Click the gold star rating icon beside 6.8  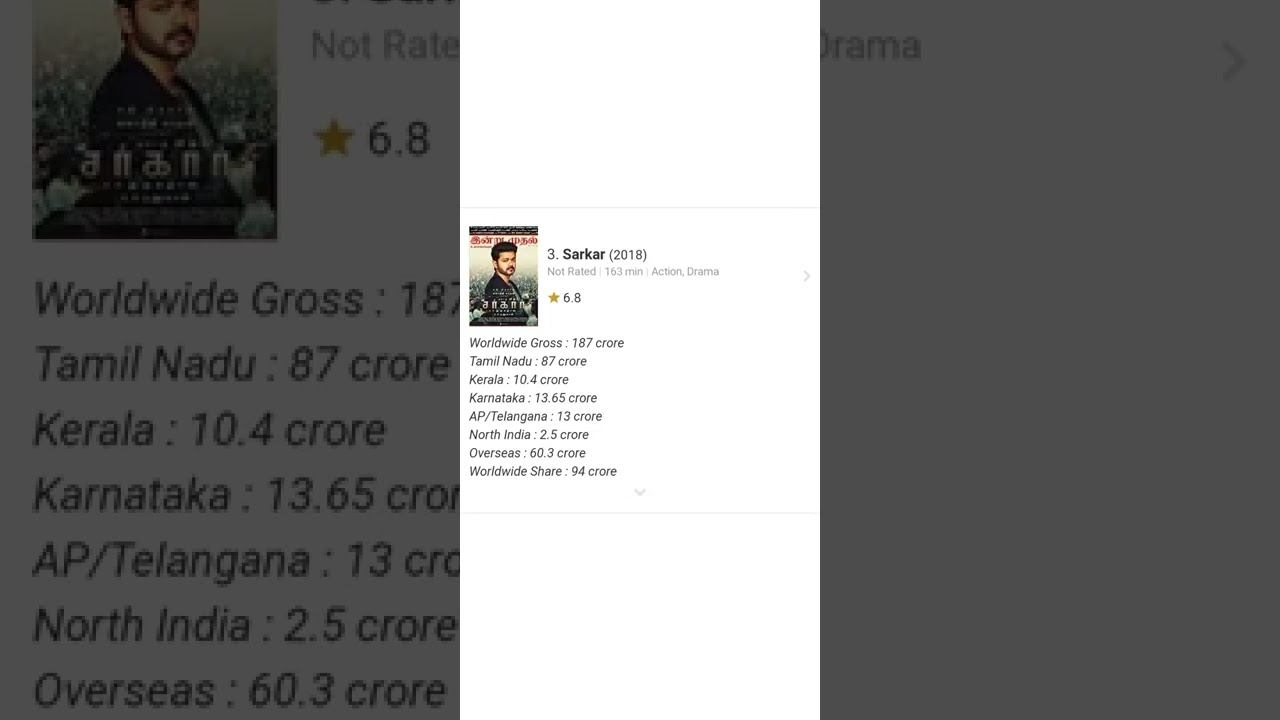[554, 298]
